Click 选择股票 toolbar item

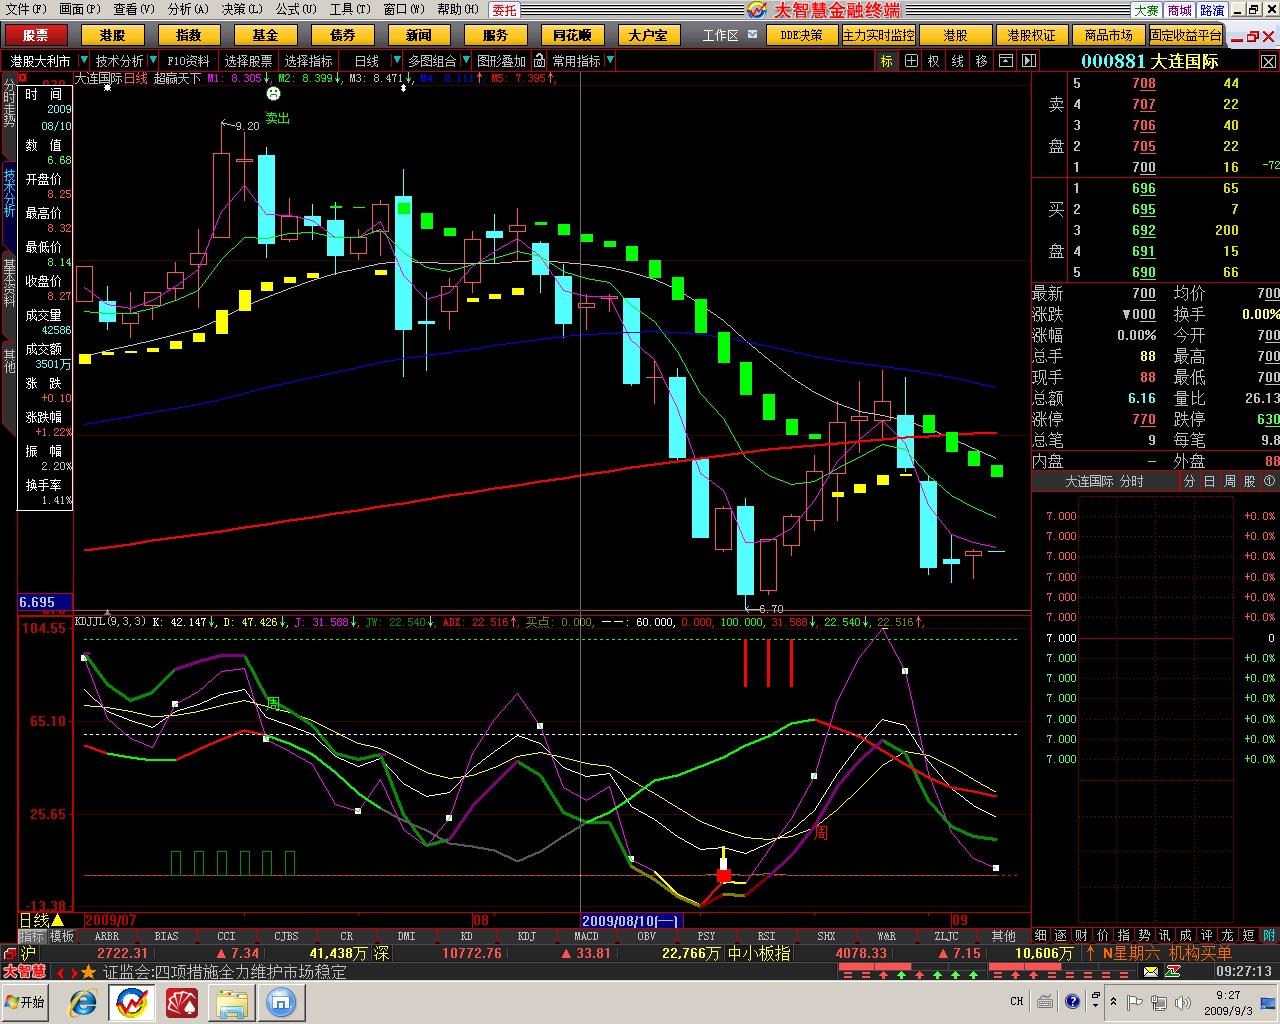[248, 61]
